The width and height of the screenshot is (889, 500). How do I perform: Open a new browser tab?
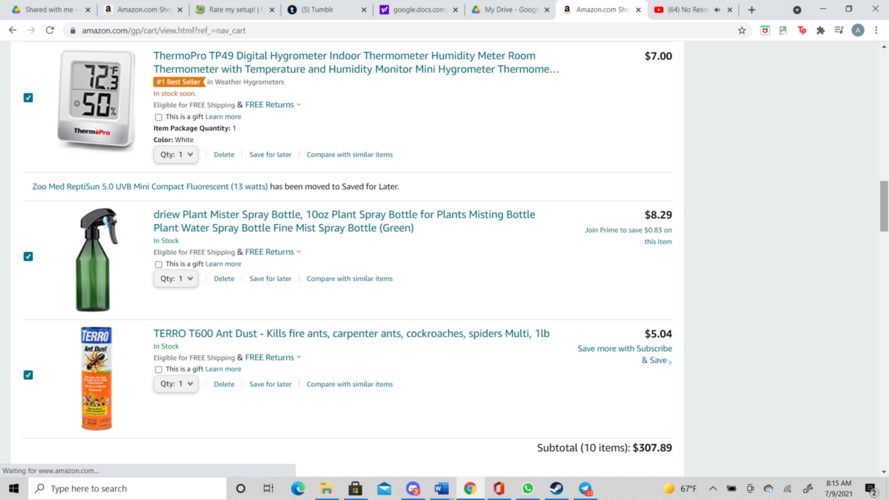751,9
